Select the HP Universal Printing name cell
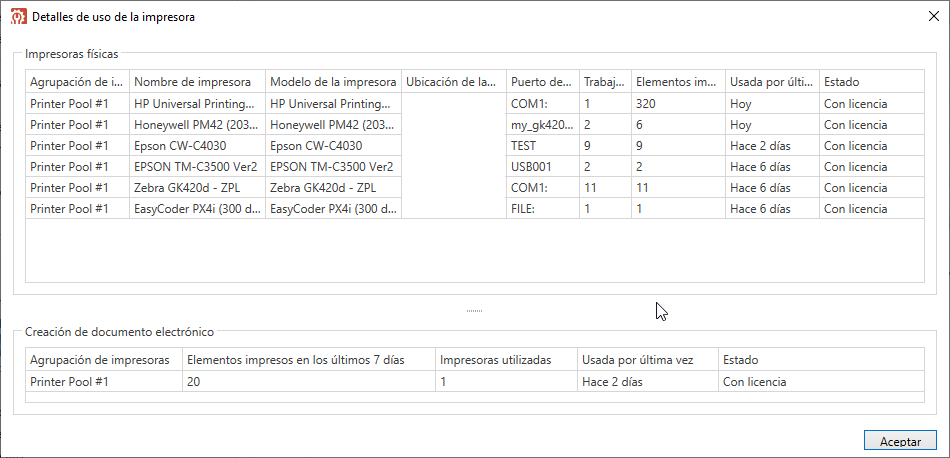Viewport: 950px width, 458px height. (x=198, y=104)
